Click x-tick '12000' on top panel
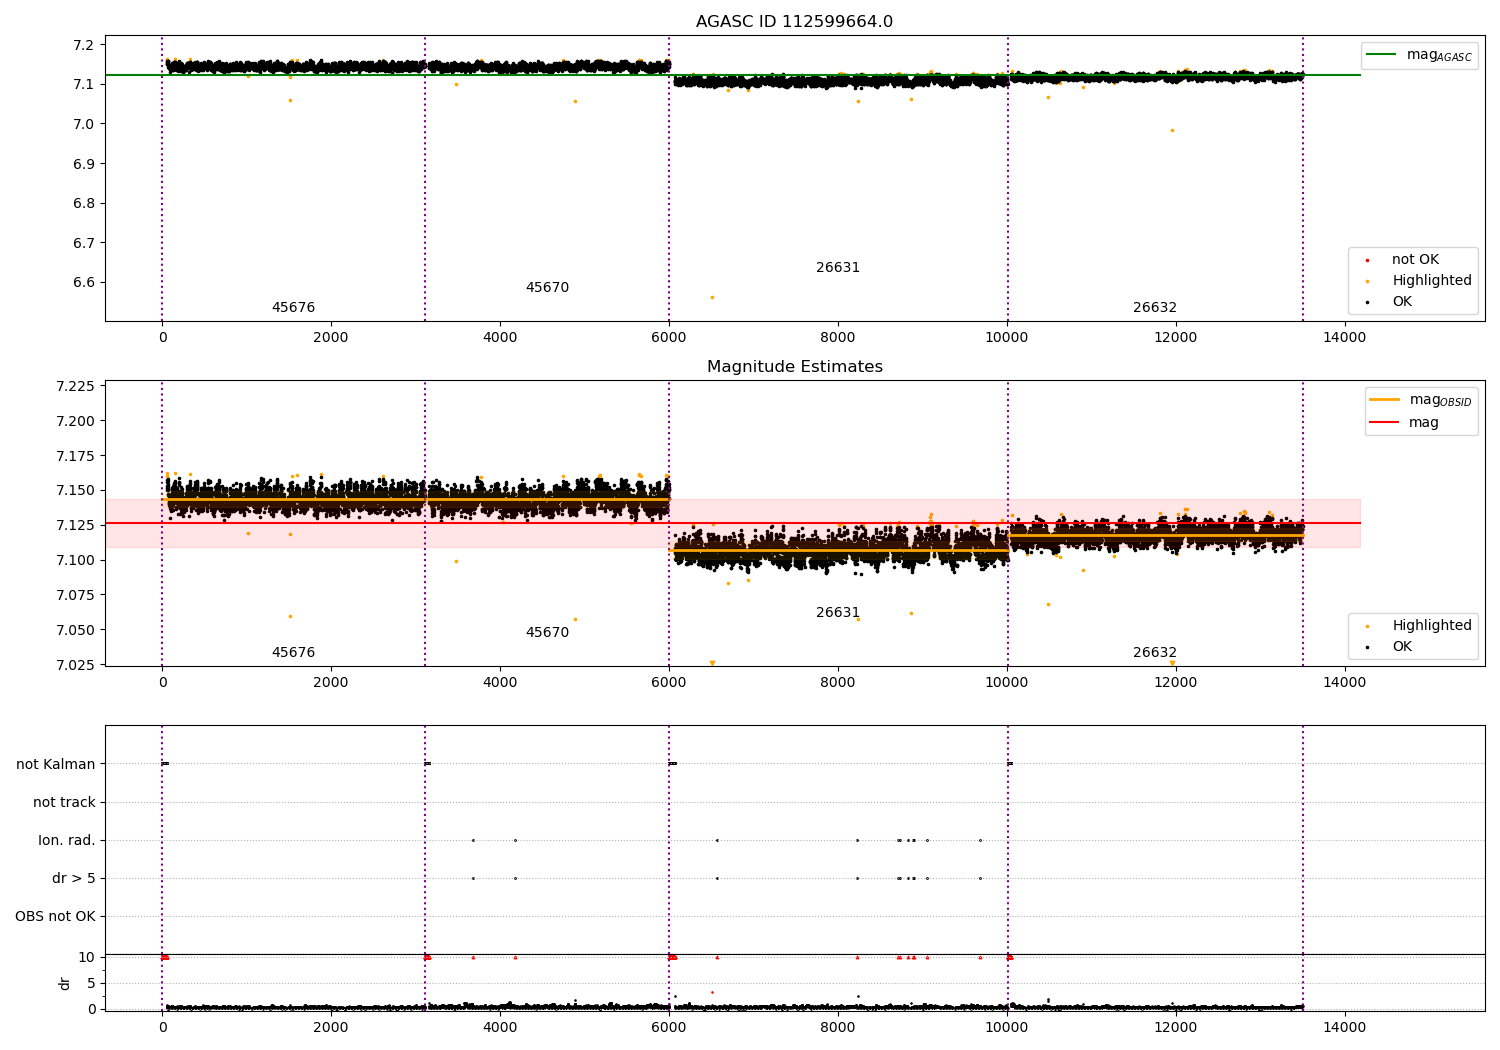 point(1176,337)
